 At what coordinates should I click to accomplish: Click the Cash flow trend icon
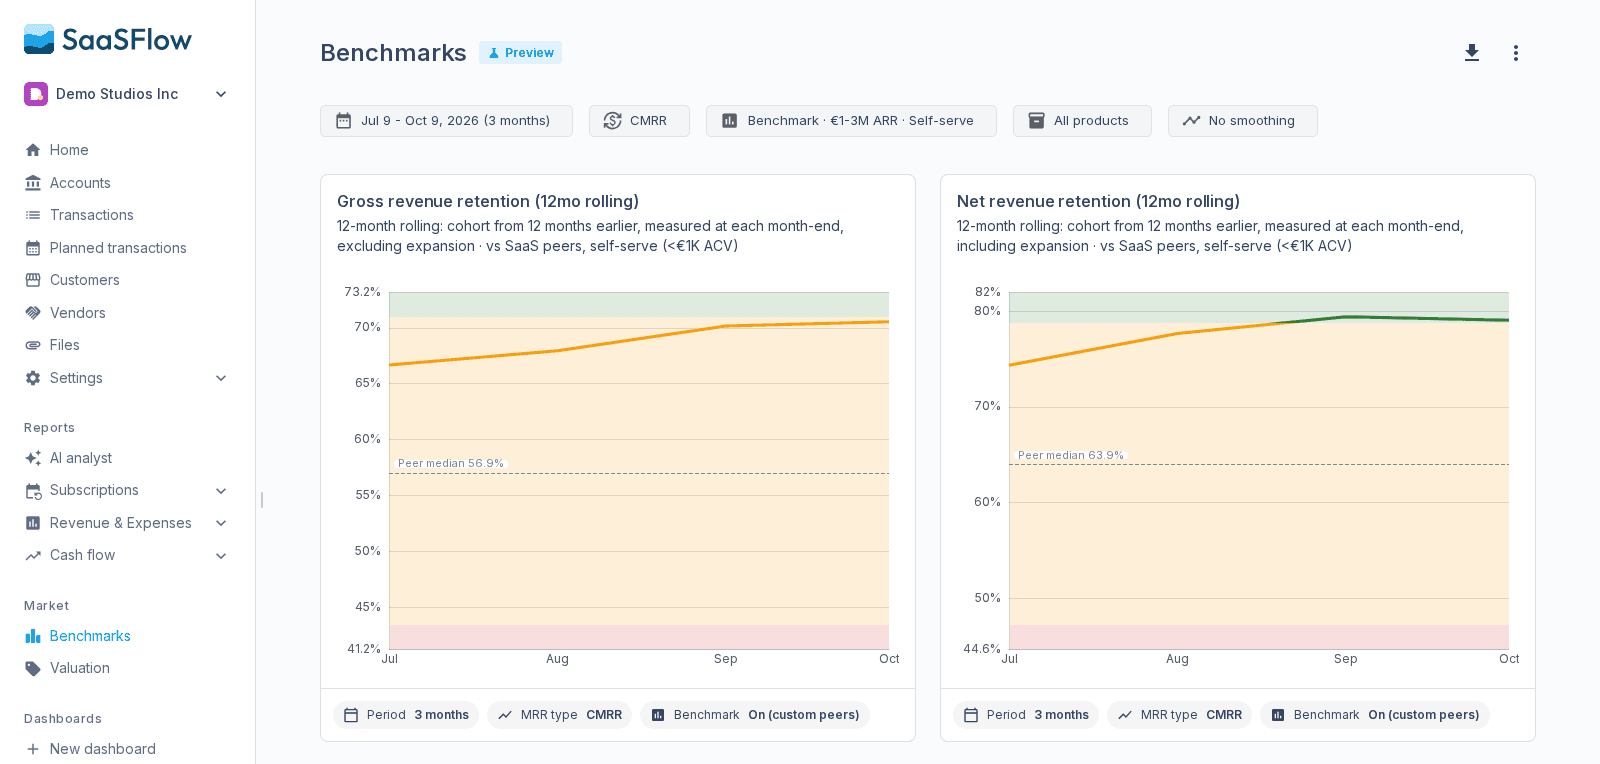pos(33,555)
